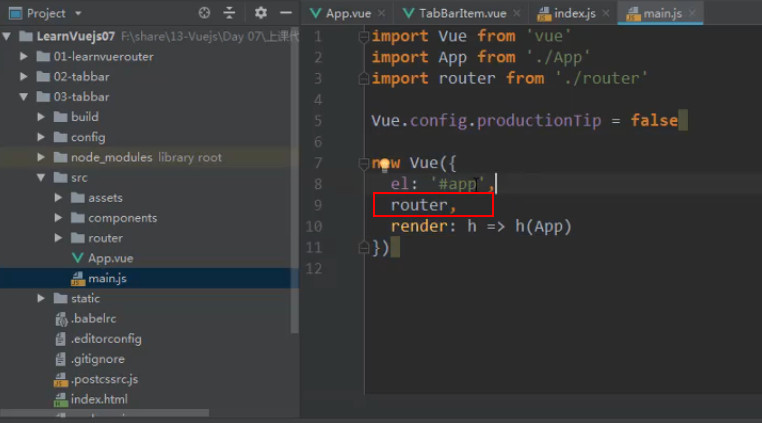
Task: Select the index.html file
Action: coord(99,399)
